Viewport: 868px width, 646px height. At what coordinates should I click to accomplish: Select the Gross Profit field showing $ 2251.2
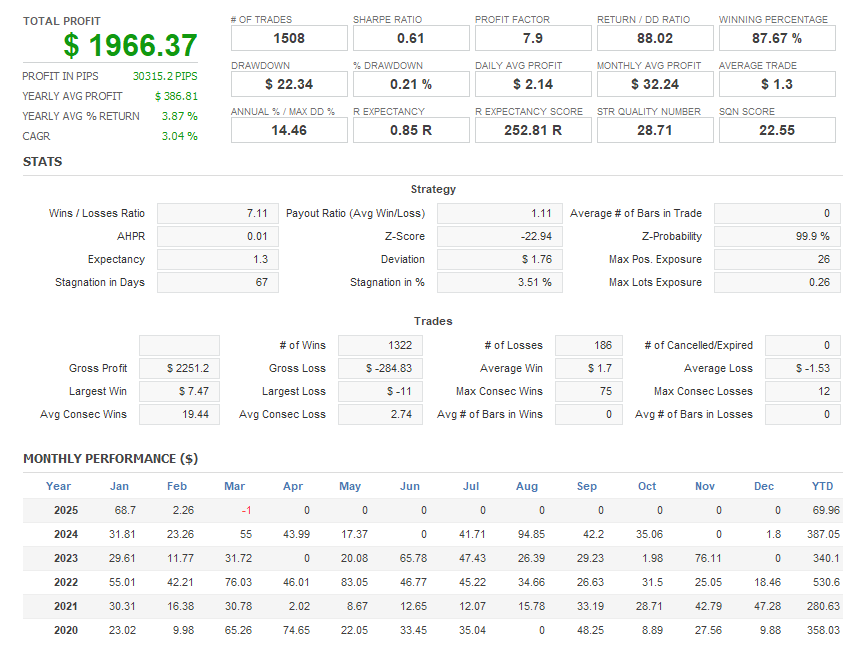tap(179, 368)
